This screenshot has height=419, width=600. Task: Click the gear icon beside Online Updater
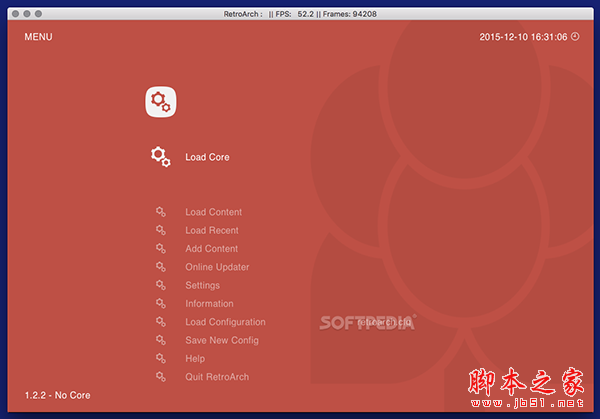tap(161, 267)
